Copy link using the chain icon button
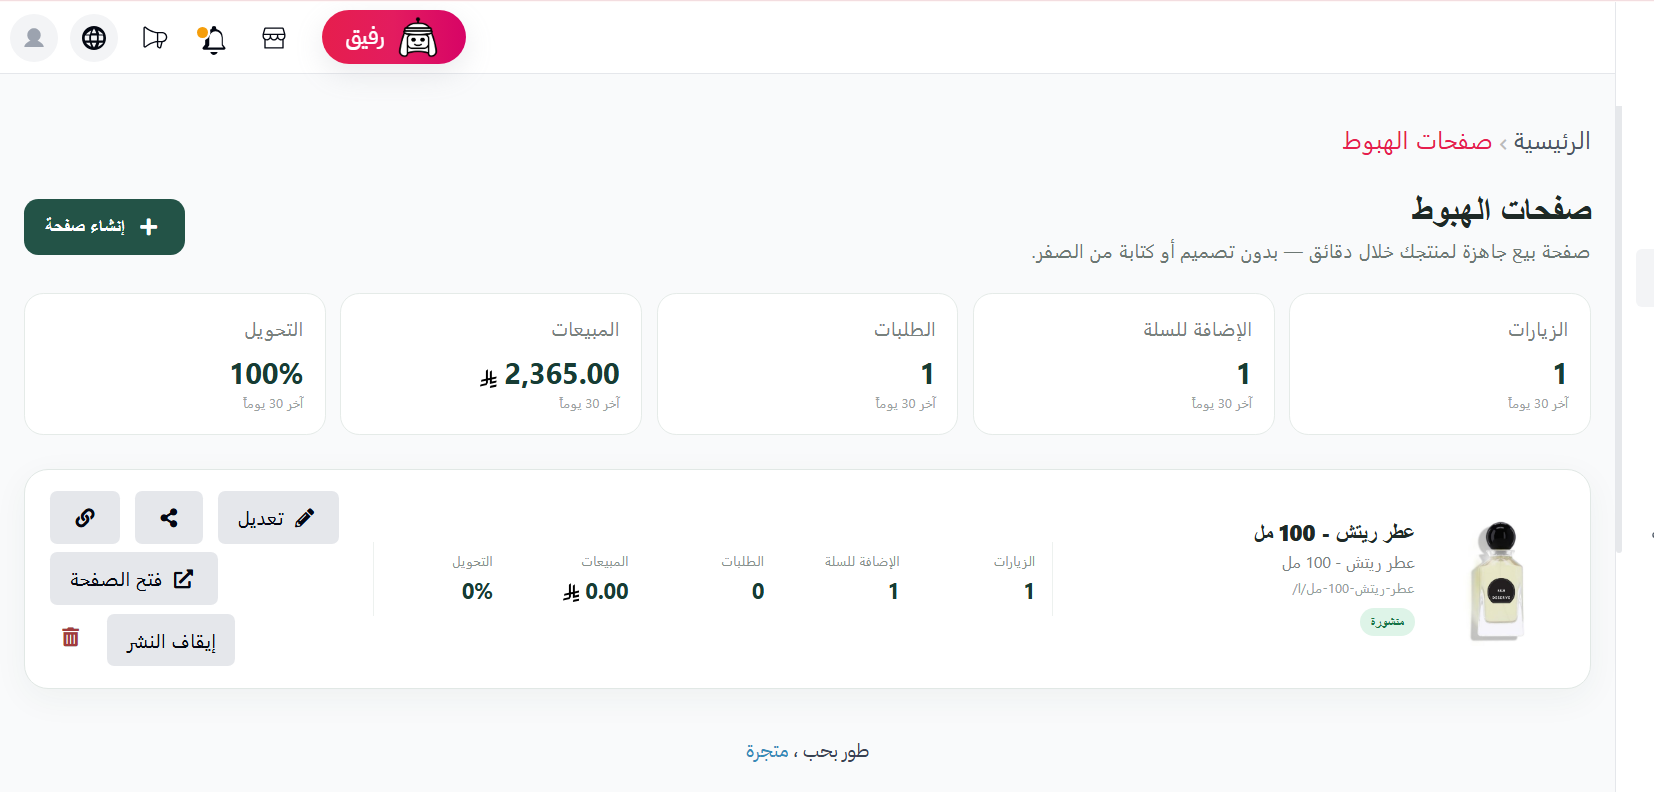 [85, 517]
